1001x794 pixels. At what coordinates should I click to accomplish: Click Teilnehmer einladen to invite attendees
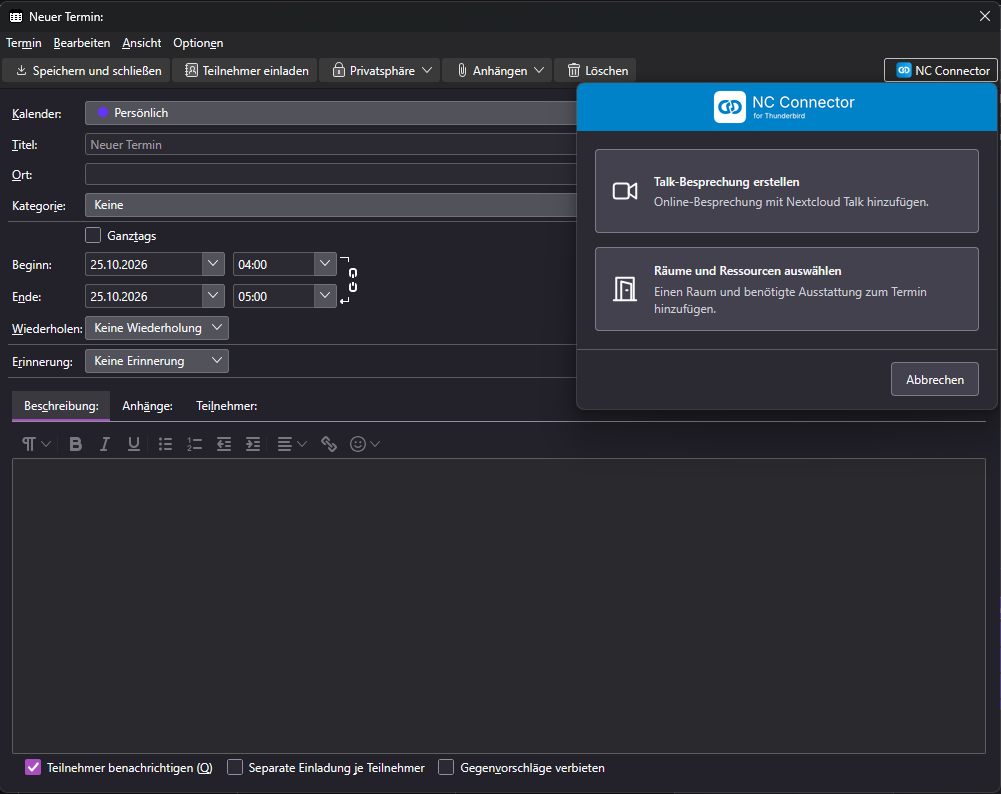click(246, 70)
